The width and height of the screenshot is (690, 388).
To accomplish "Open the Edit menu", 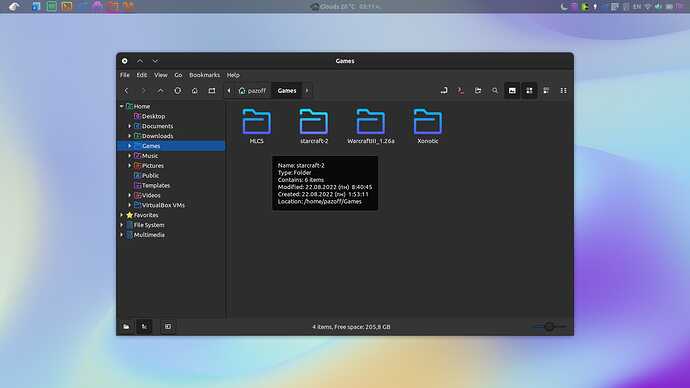I will [142, 75].
